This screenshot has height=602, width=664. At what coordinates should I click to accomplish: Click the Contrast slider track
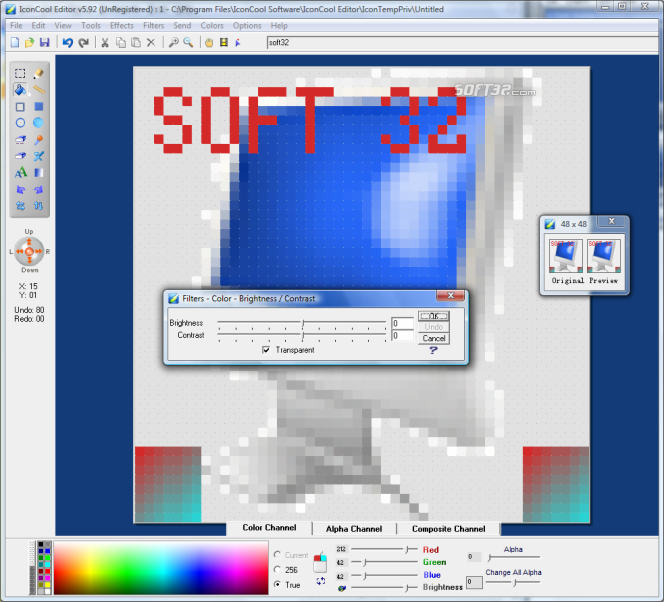tap(302, 336)
